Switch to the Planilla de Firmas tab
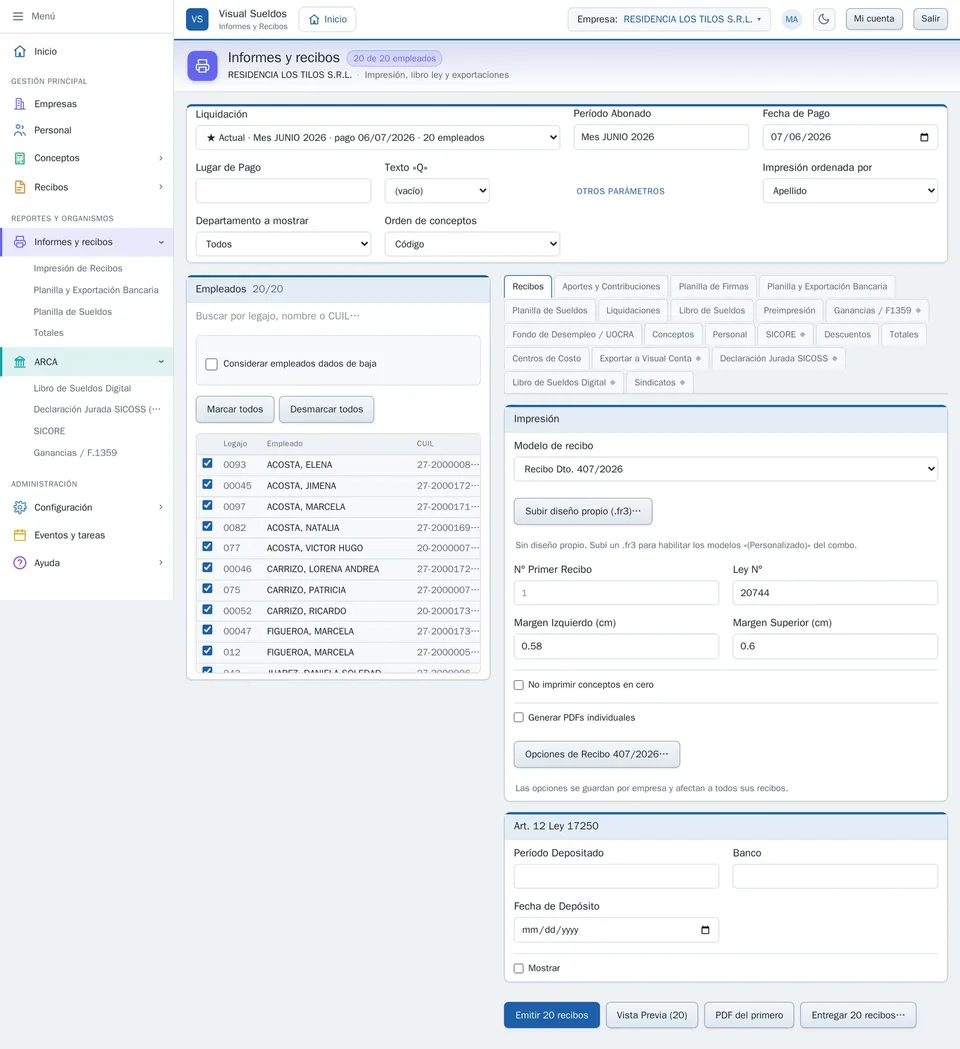960x1049 pixels. [713, 286]
